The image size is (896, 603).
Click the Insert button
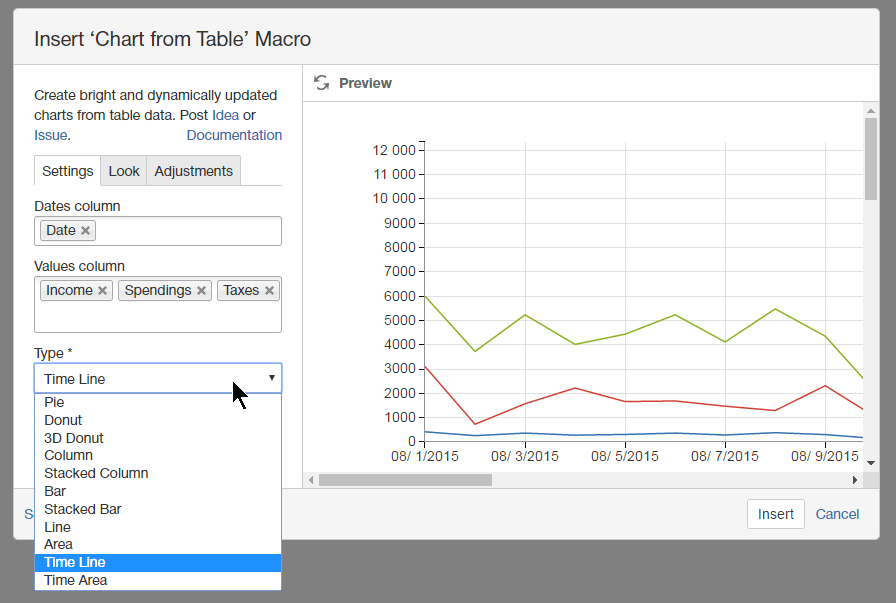[x=776, y=514]
